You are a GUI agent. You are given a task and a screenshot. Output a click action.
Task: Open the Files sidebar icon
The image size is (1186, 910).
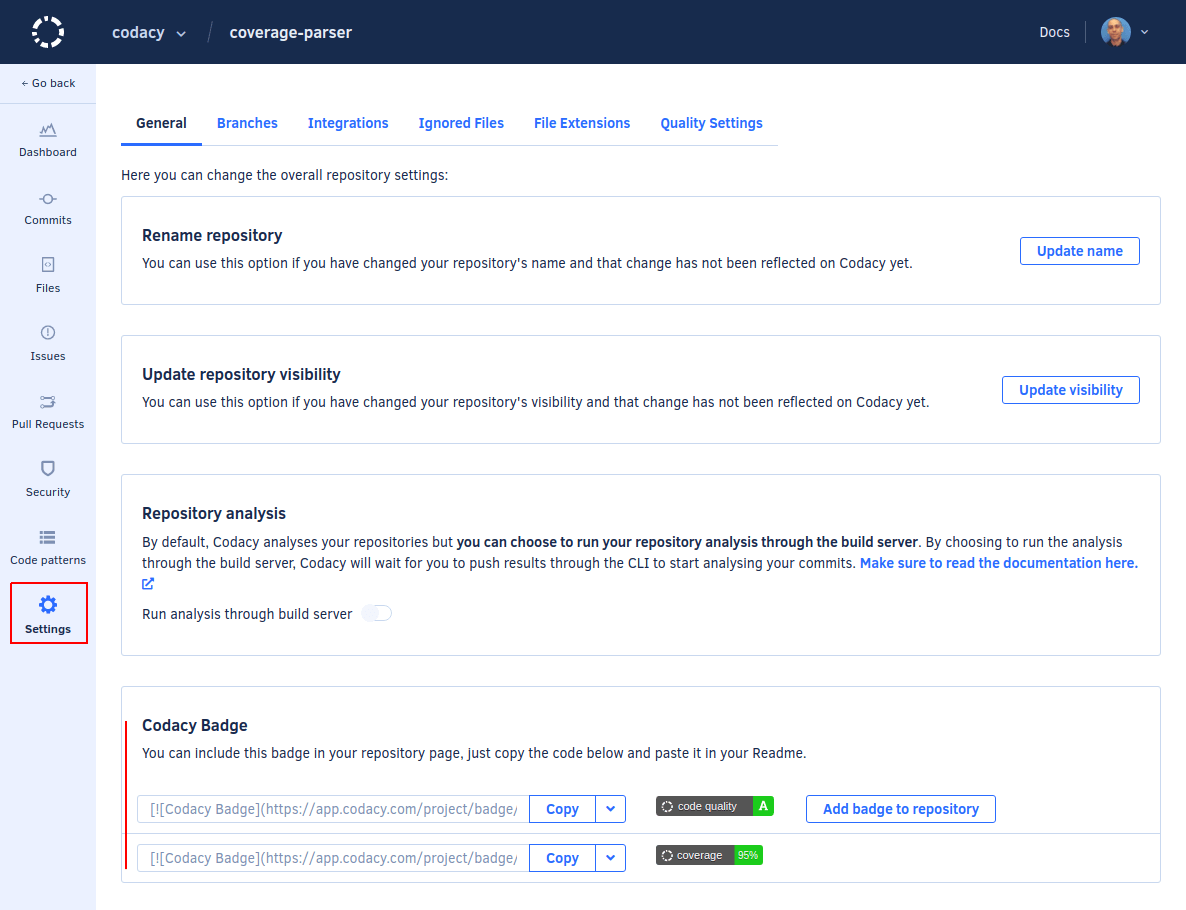point(48,265)
